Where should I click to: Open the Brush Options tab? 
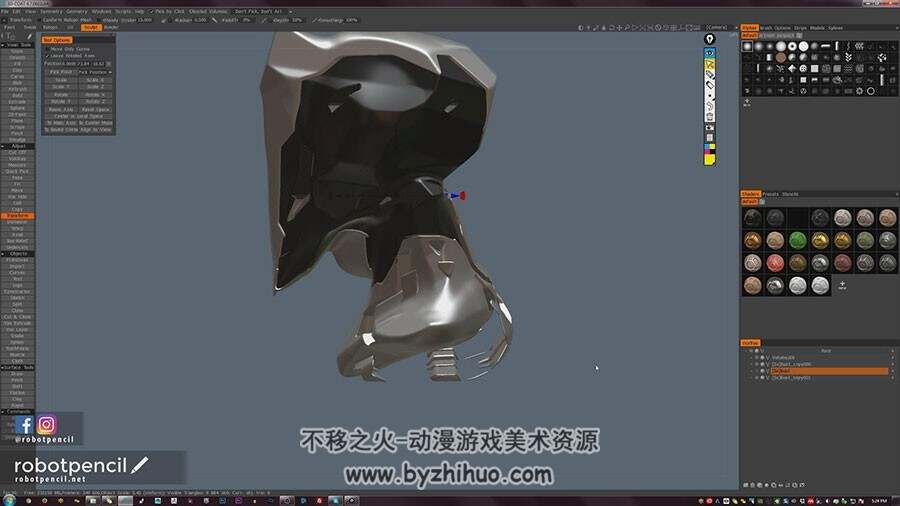775,28
